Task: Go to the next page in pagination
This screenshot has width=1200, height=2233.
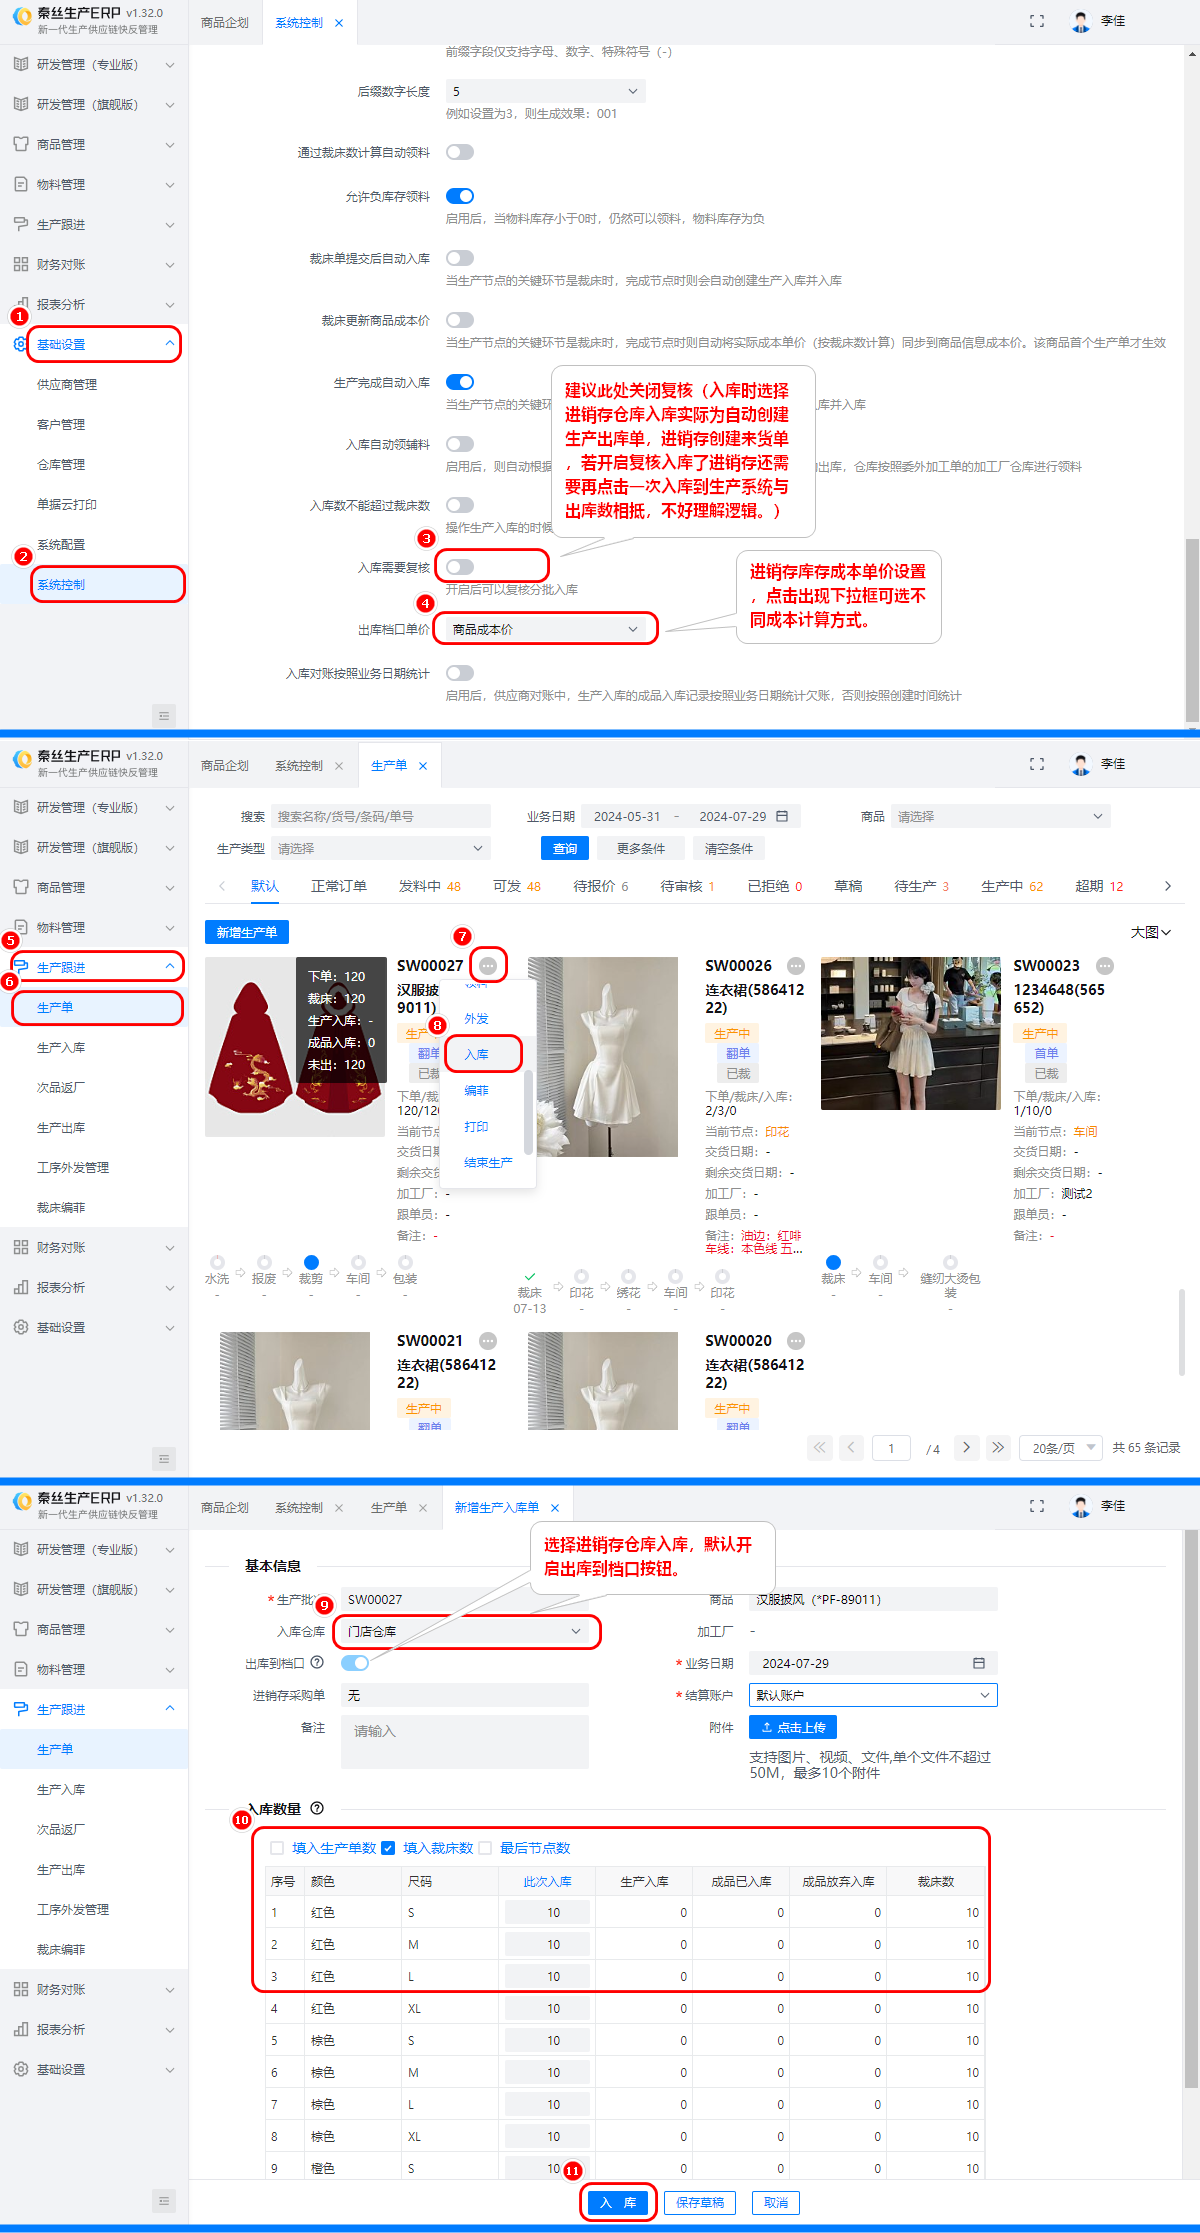Action: tap(966, 1447)
